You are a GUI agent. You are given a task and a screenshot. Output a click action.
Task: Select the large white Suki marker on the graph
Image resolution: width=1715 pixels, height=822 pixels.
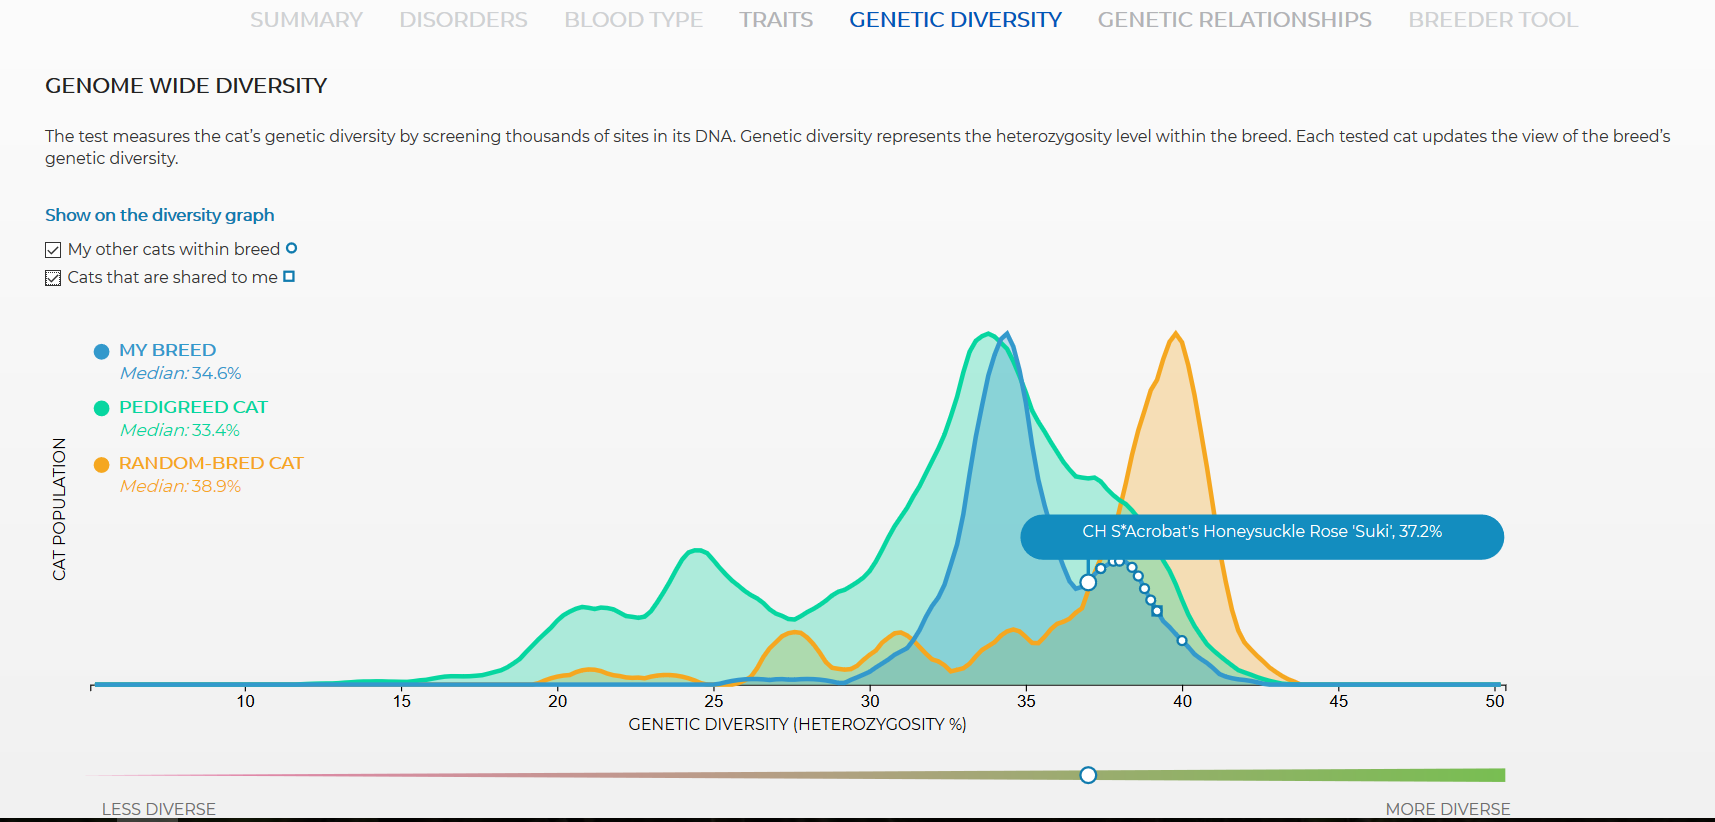coord(1088,582)
